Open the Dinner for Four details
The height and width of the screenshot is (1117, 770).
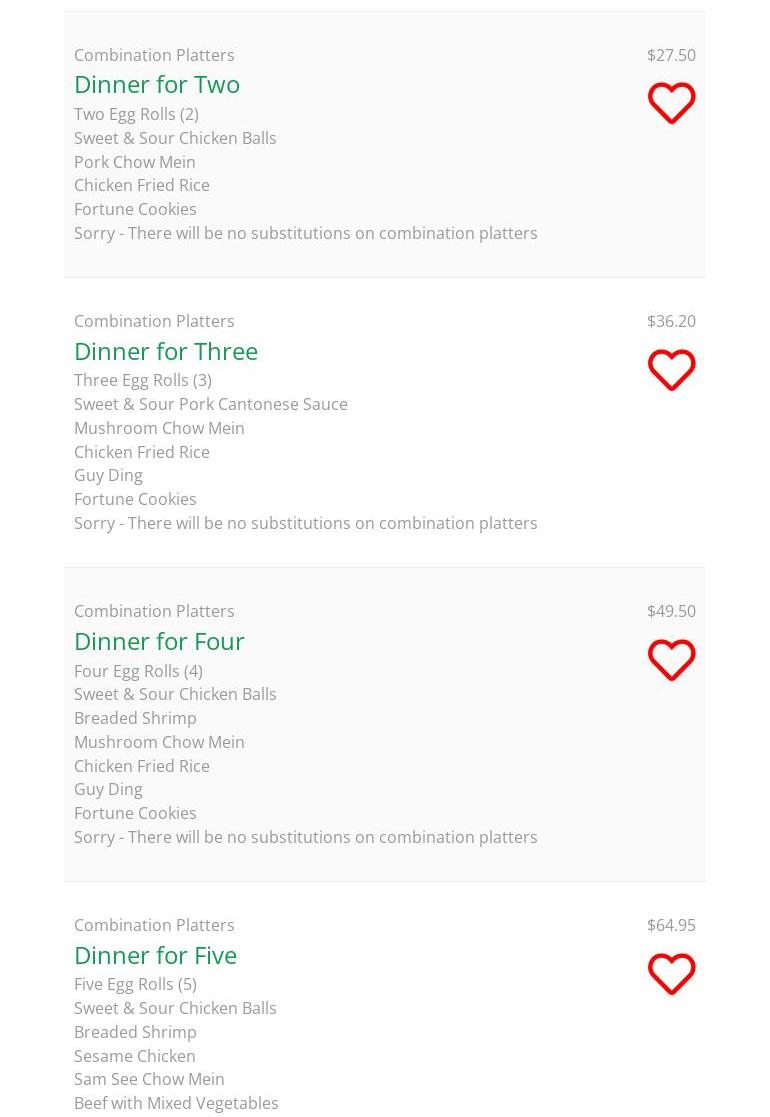point(159,641)
